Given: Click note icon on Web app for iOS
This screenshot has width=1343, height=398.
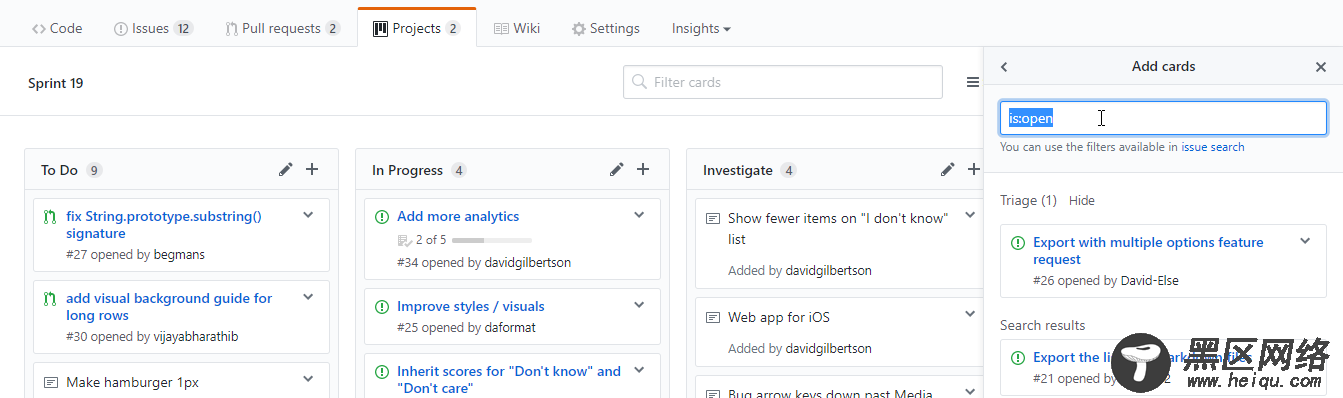Looking at the screenshot, I should coord(713,317).
